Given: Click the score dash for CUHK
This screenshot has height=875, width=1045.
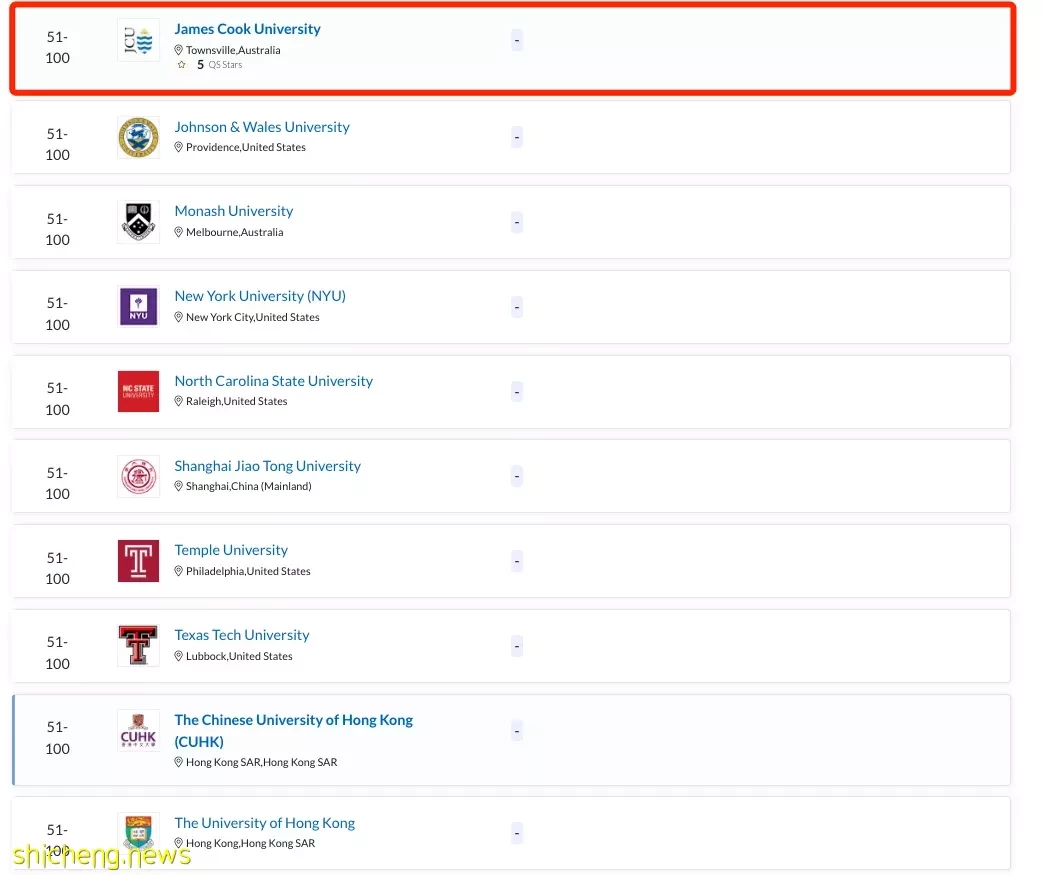Looking at the screenshot, I should [x=517, y=731].
